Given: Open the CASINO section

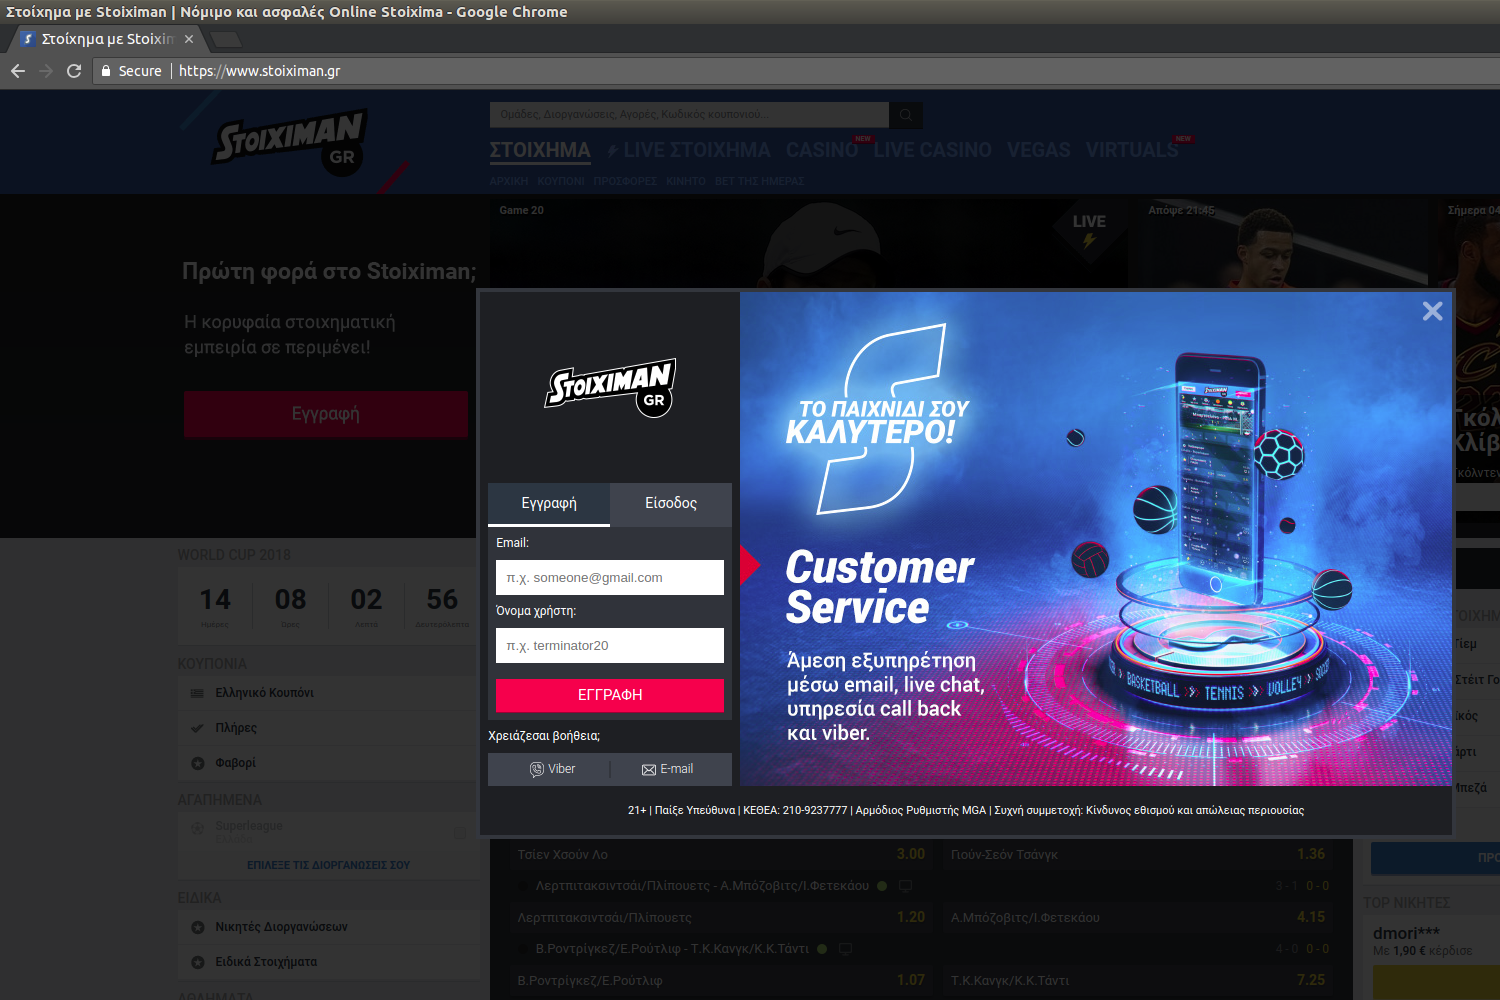Looking at the screenshot, I should (822, 151).
